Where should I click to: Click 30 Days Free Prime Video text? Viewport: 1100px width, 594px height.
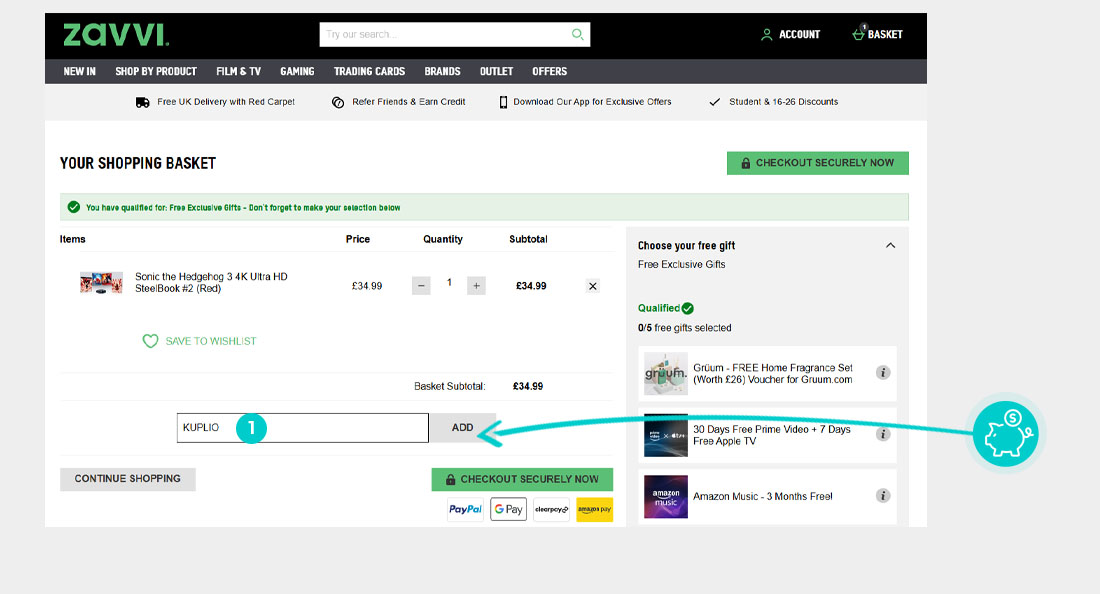(772, 436)
